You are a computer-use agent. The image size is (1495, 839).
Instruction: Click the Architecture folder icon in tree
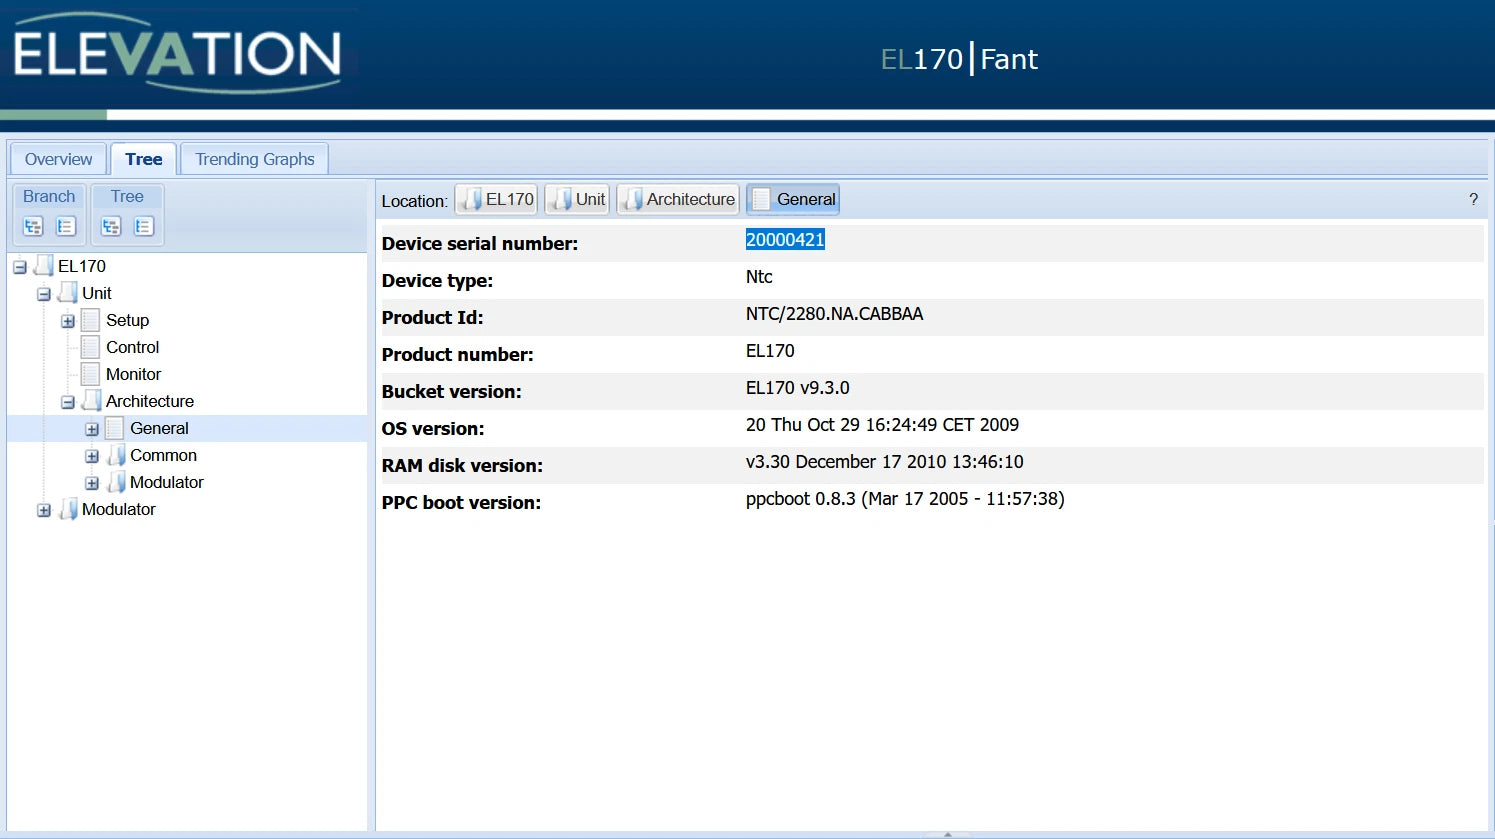pyautogui.click(x=91, y=401)
